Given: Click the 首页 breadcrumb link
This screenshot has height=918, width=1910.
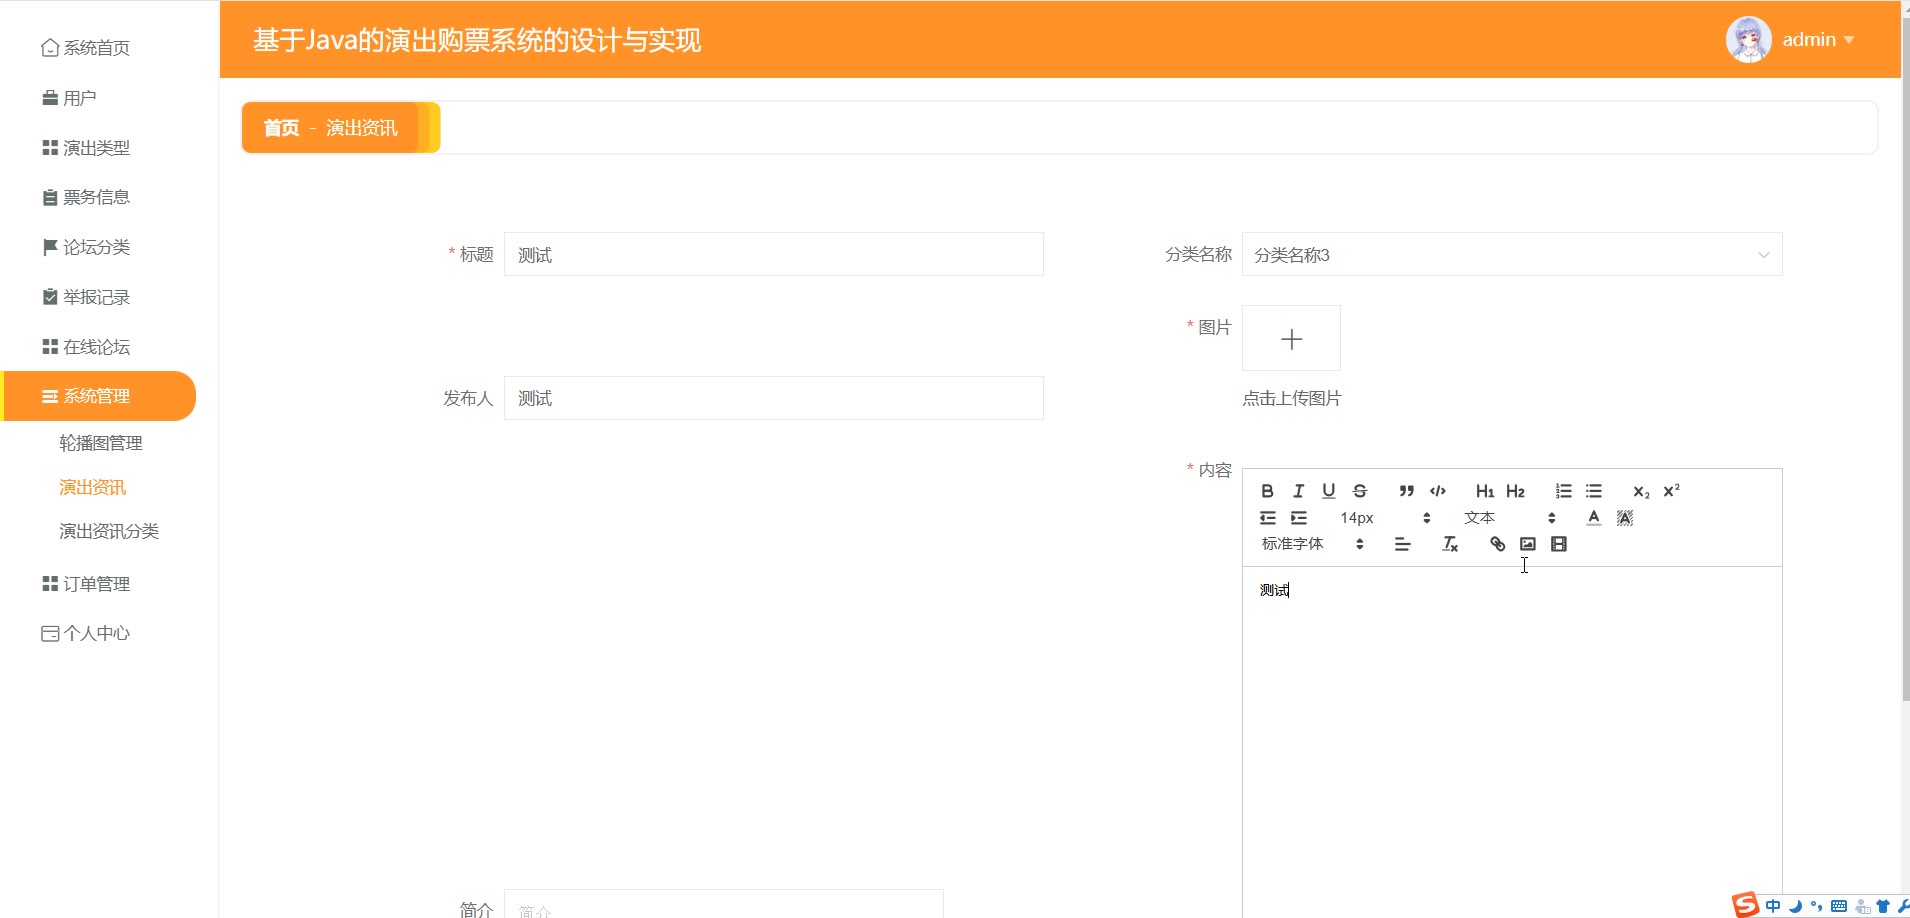Looking at the screenshot, I should point(281,128).
